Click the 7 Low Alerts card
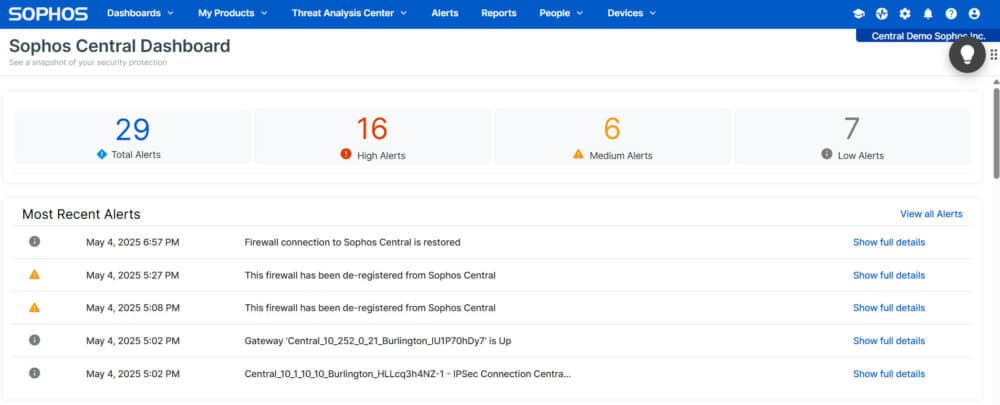The height and width of the screenshot is (405, 1000). tap(852, 136)
